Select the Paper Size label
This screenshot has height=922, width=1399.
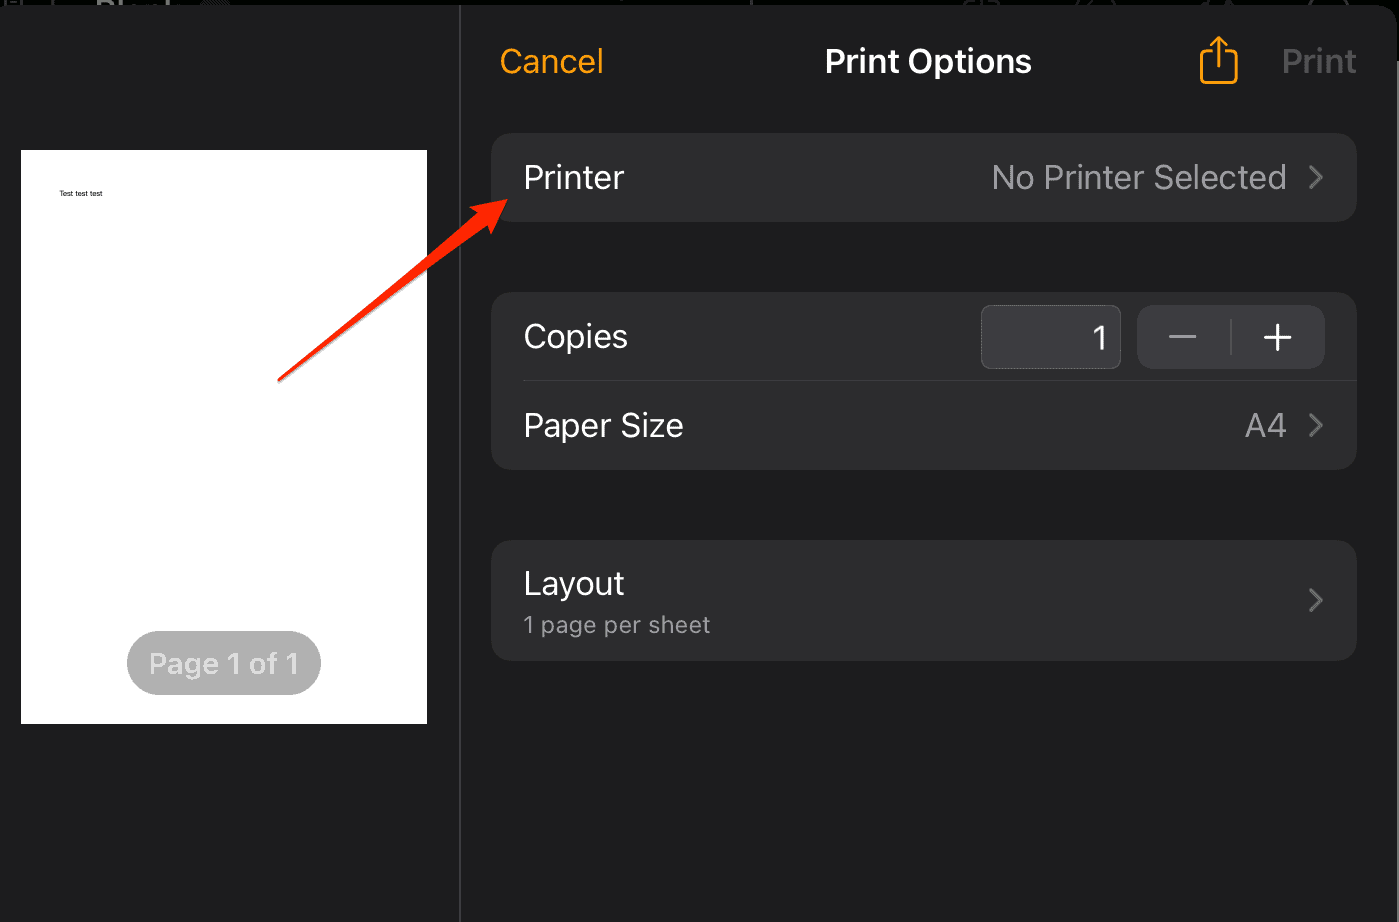pyautogui.click(x=603, y=426)
